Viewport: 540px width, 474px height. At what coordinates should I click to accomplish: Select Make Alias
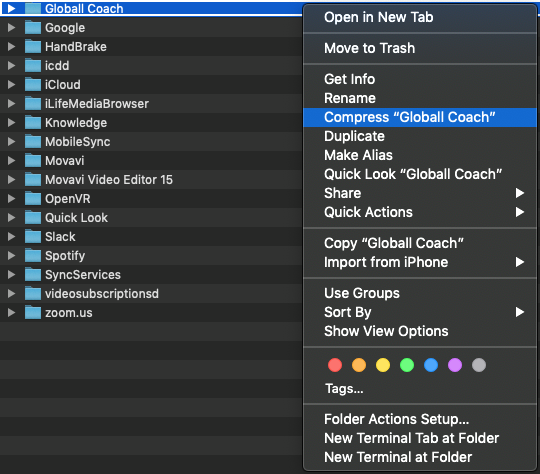click(420, 155)
